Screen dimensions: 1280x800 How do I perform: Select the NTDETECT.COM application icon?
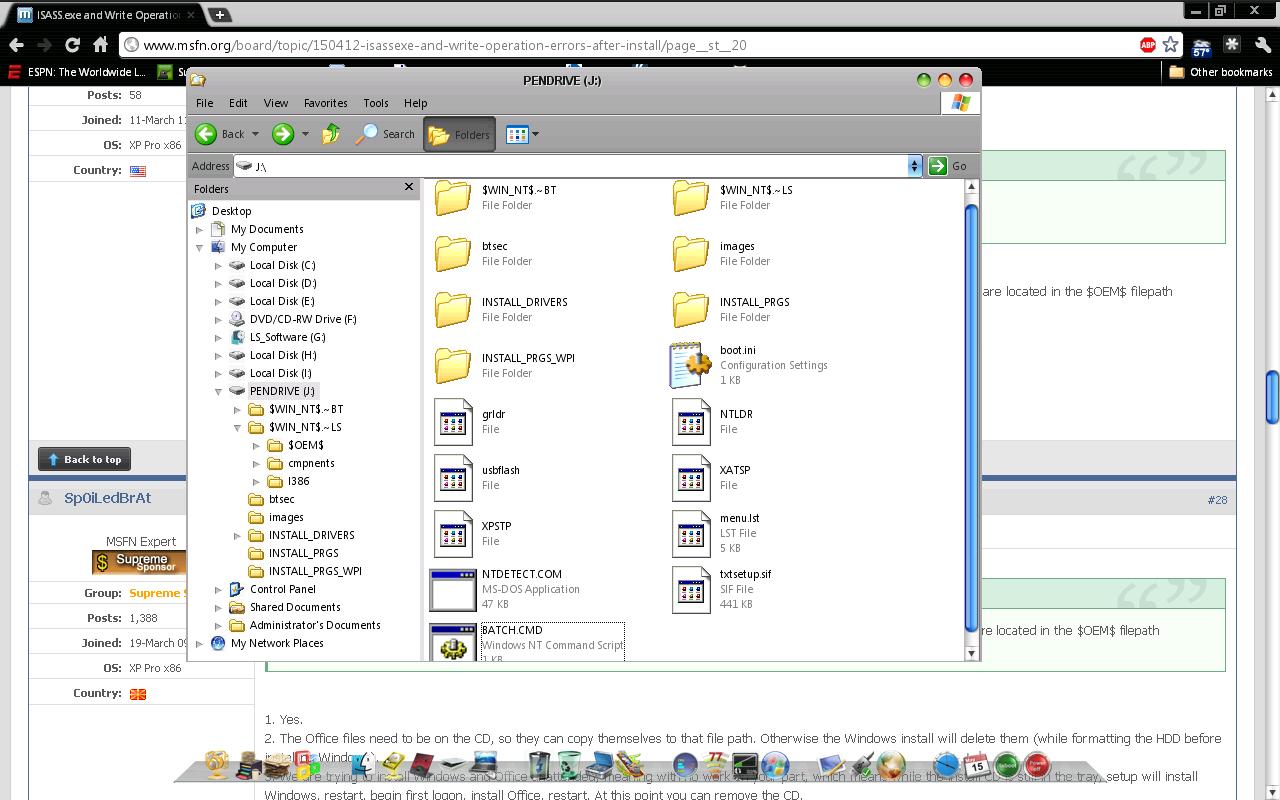click(x=453, y=590)
